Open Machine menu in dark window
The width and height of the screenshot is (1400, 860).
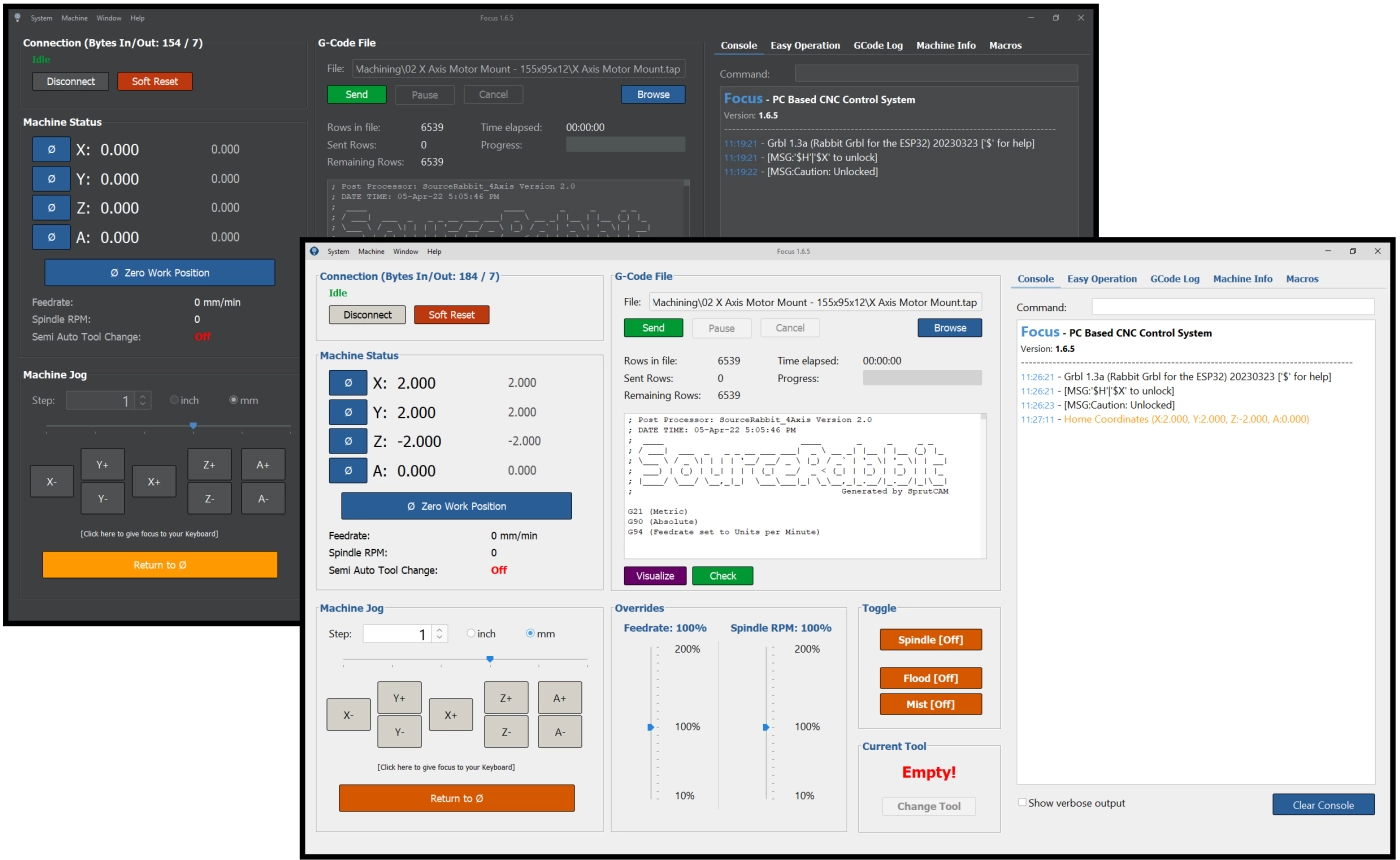tap(74, 18)
